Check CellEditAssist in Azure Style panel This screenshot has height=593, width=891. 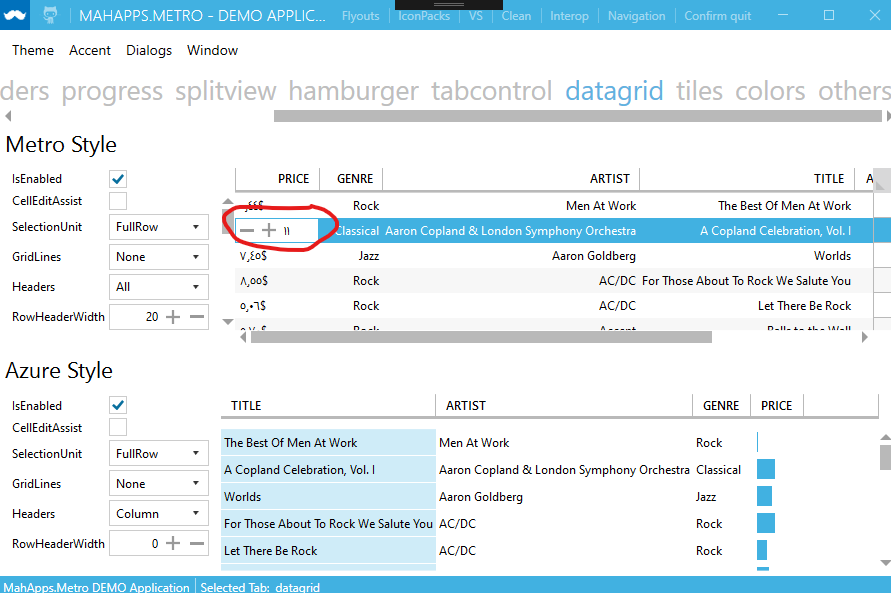(x=117, y=427)
